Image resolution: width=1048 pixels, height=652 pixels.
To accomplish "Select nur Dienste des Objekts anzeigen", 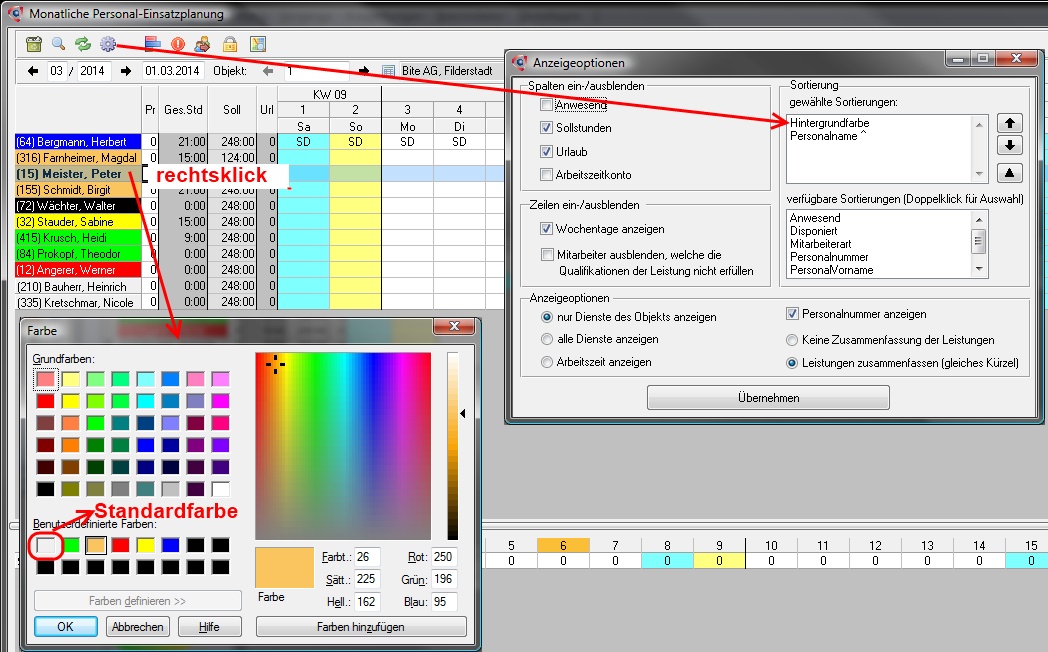I will click(x=547, y=317).
